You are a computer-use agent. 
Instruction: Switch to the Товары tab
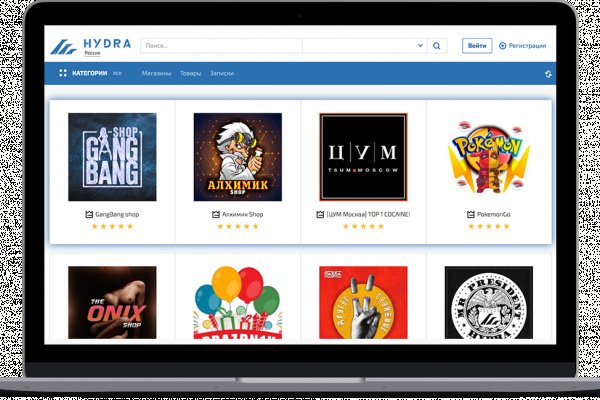pyautogui.click(x=190, y=73)
